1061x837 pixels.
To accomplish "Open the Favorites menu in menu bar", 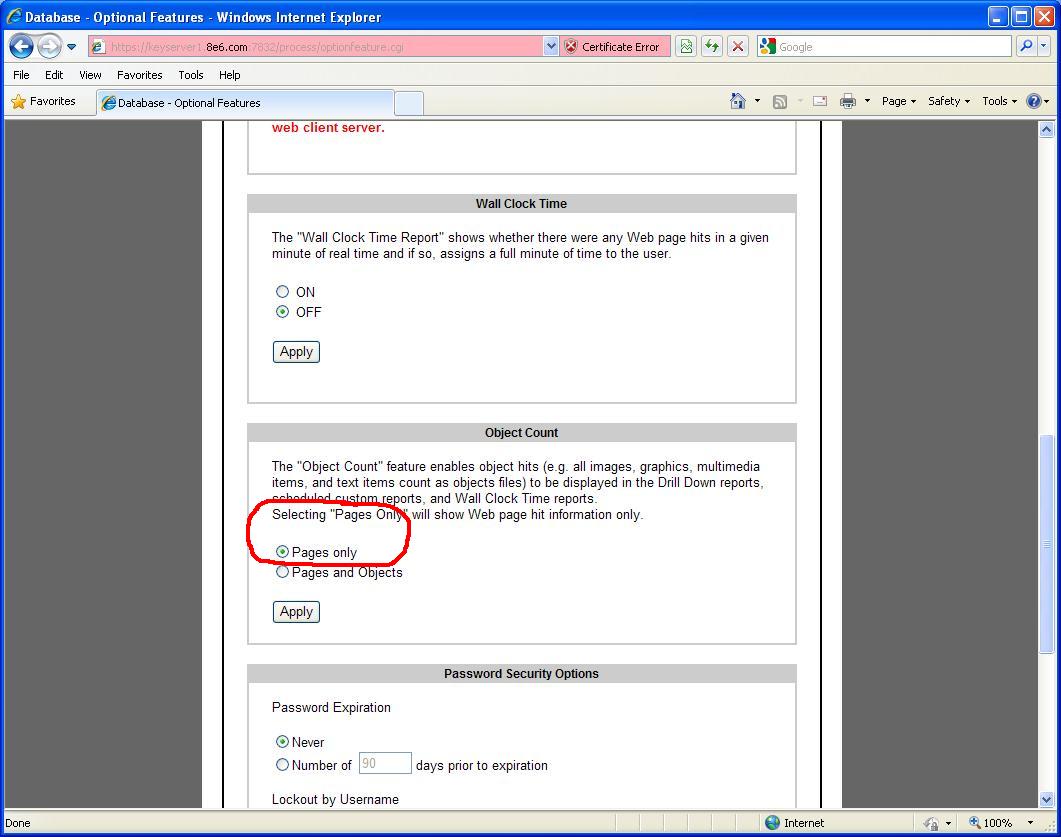I will pyautogui.click(x=139, y=75).
